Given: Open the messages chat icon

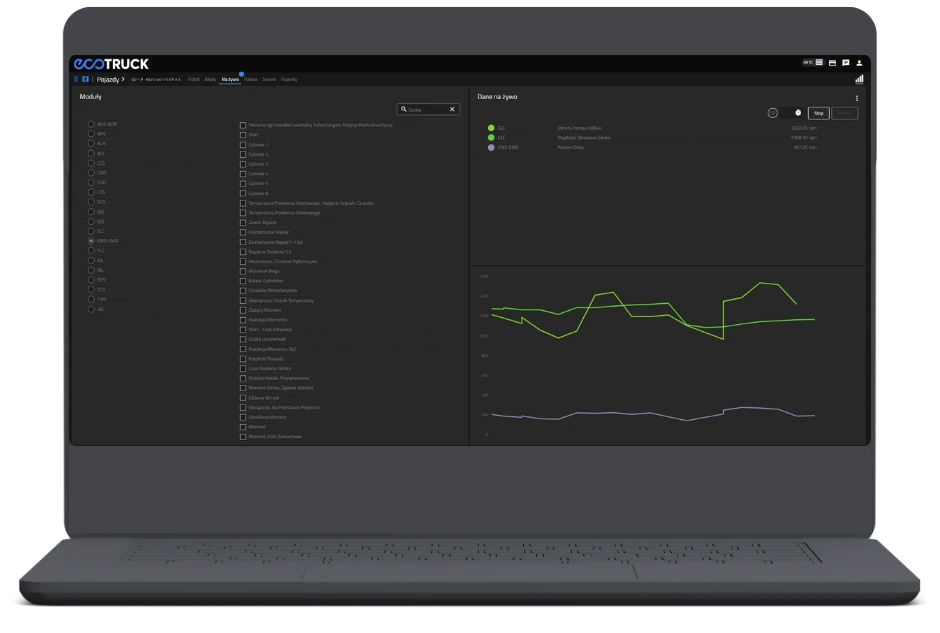Looking at the screenshot, I should coord(846,63).
